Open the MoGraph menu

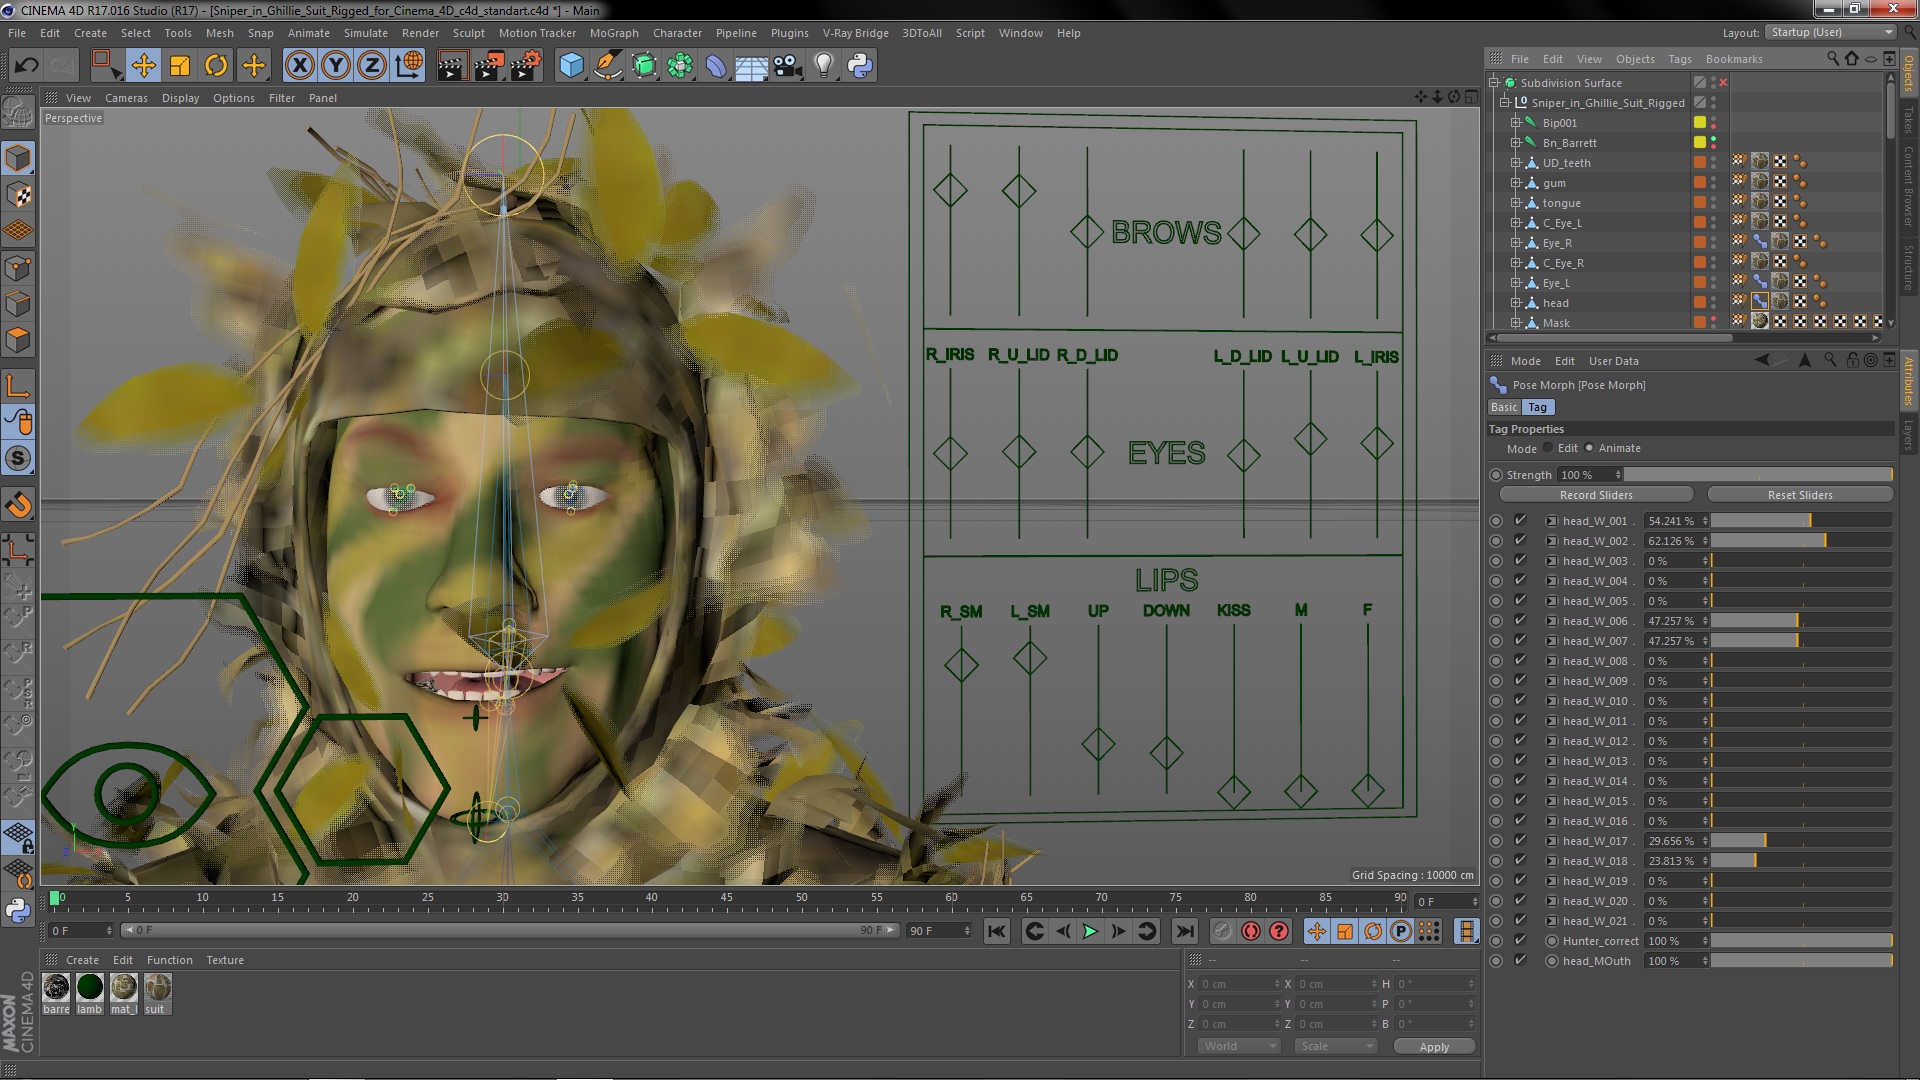614,33
